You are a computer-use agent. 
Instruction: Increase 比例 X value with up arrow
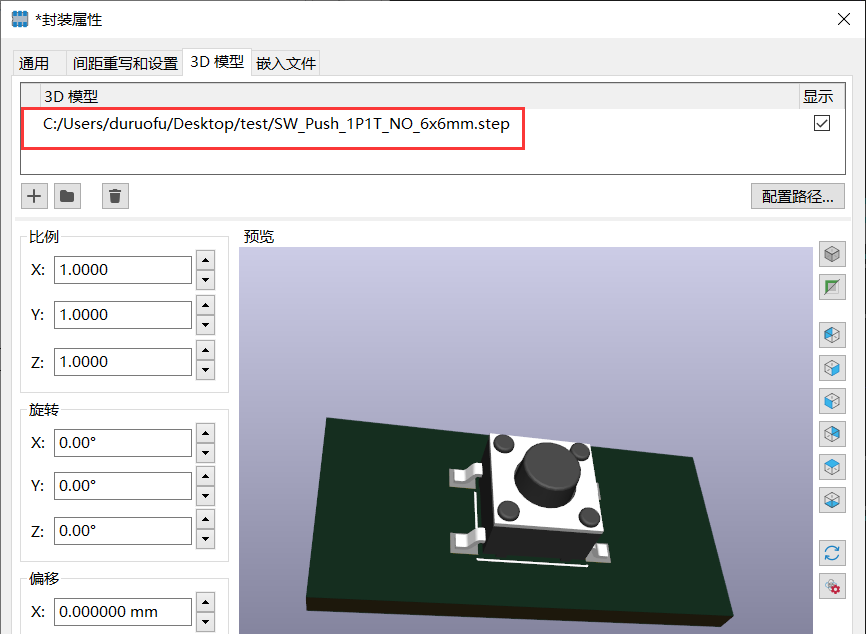coord(205,261)
